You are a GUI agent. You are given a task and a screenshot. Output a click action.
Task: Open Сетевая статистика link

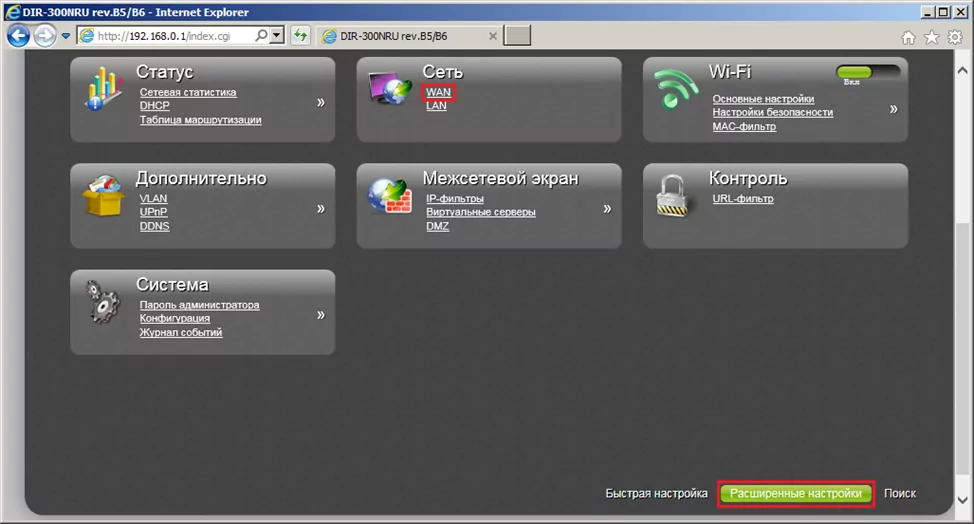[x=188, y=92]
